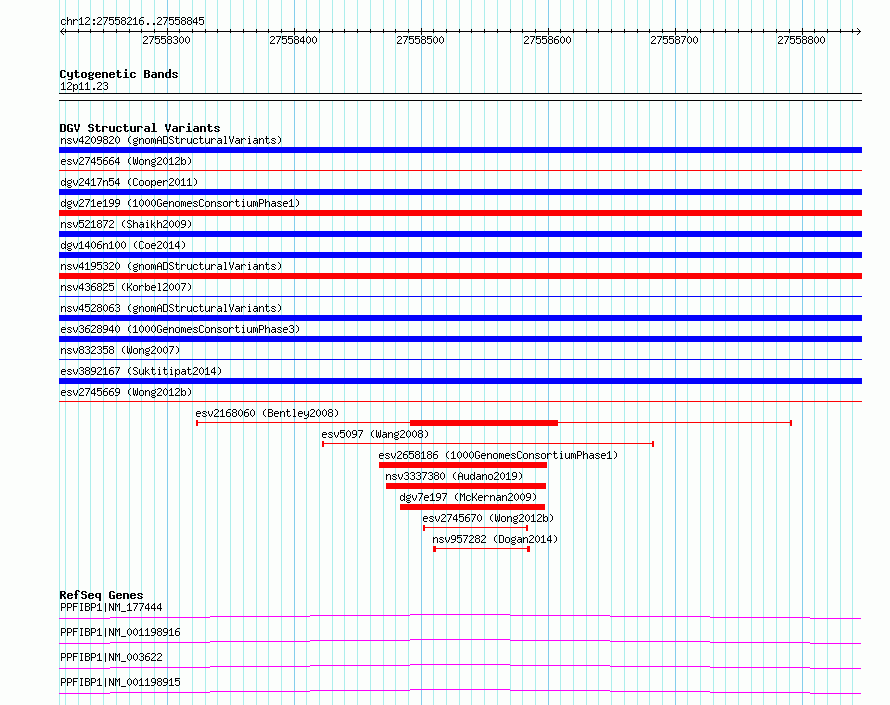
Task: Select PPFIBP1|NM_001198916 transcript label
Action: 120,632
